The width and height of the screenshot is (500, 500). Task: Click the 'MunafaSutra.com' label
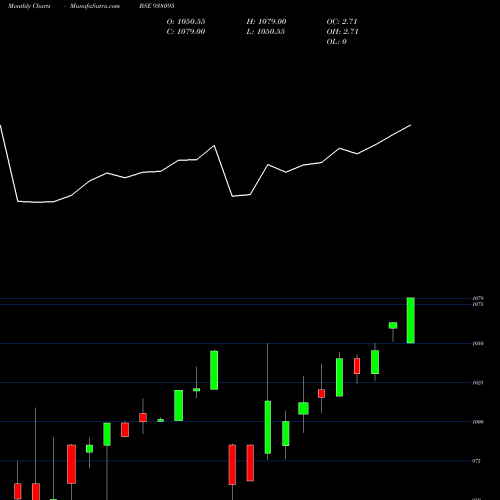coord(95,6)
